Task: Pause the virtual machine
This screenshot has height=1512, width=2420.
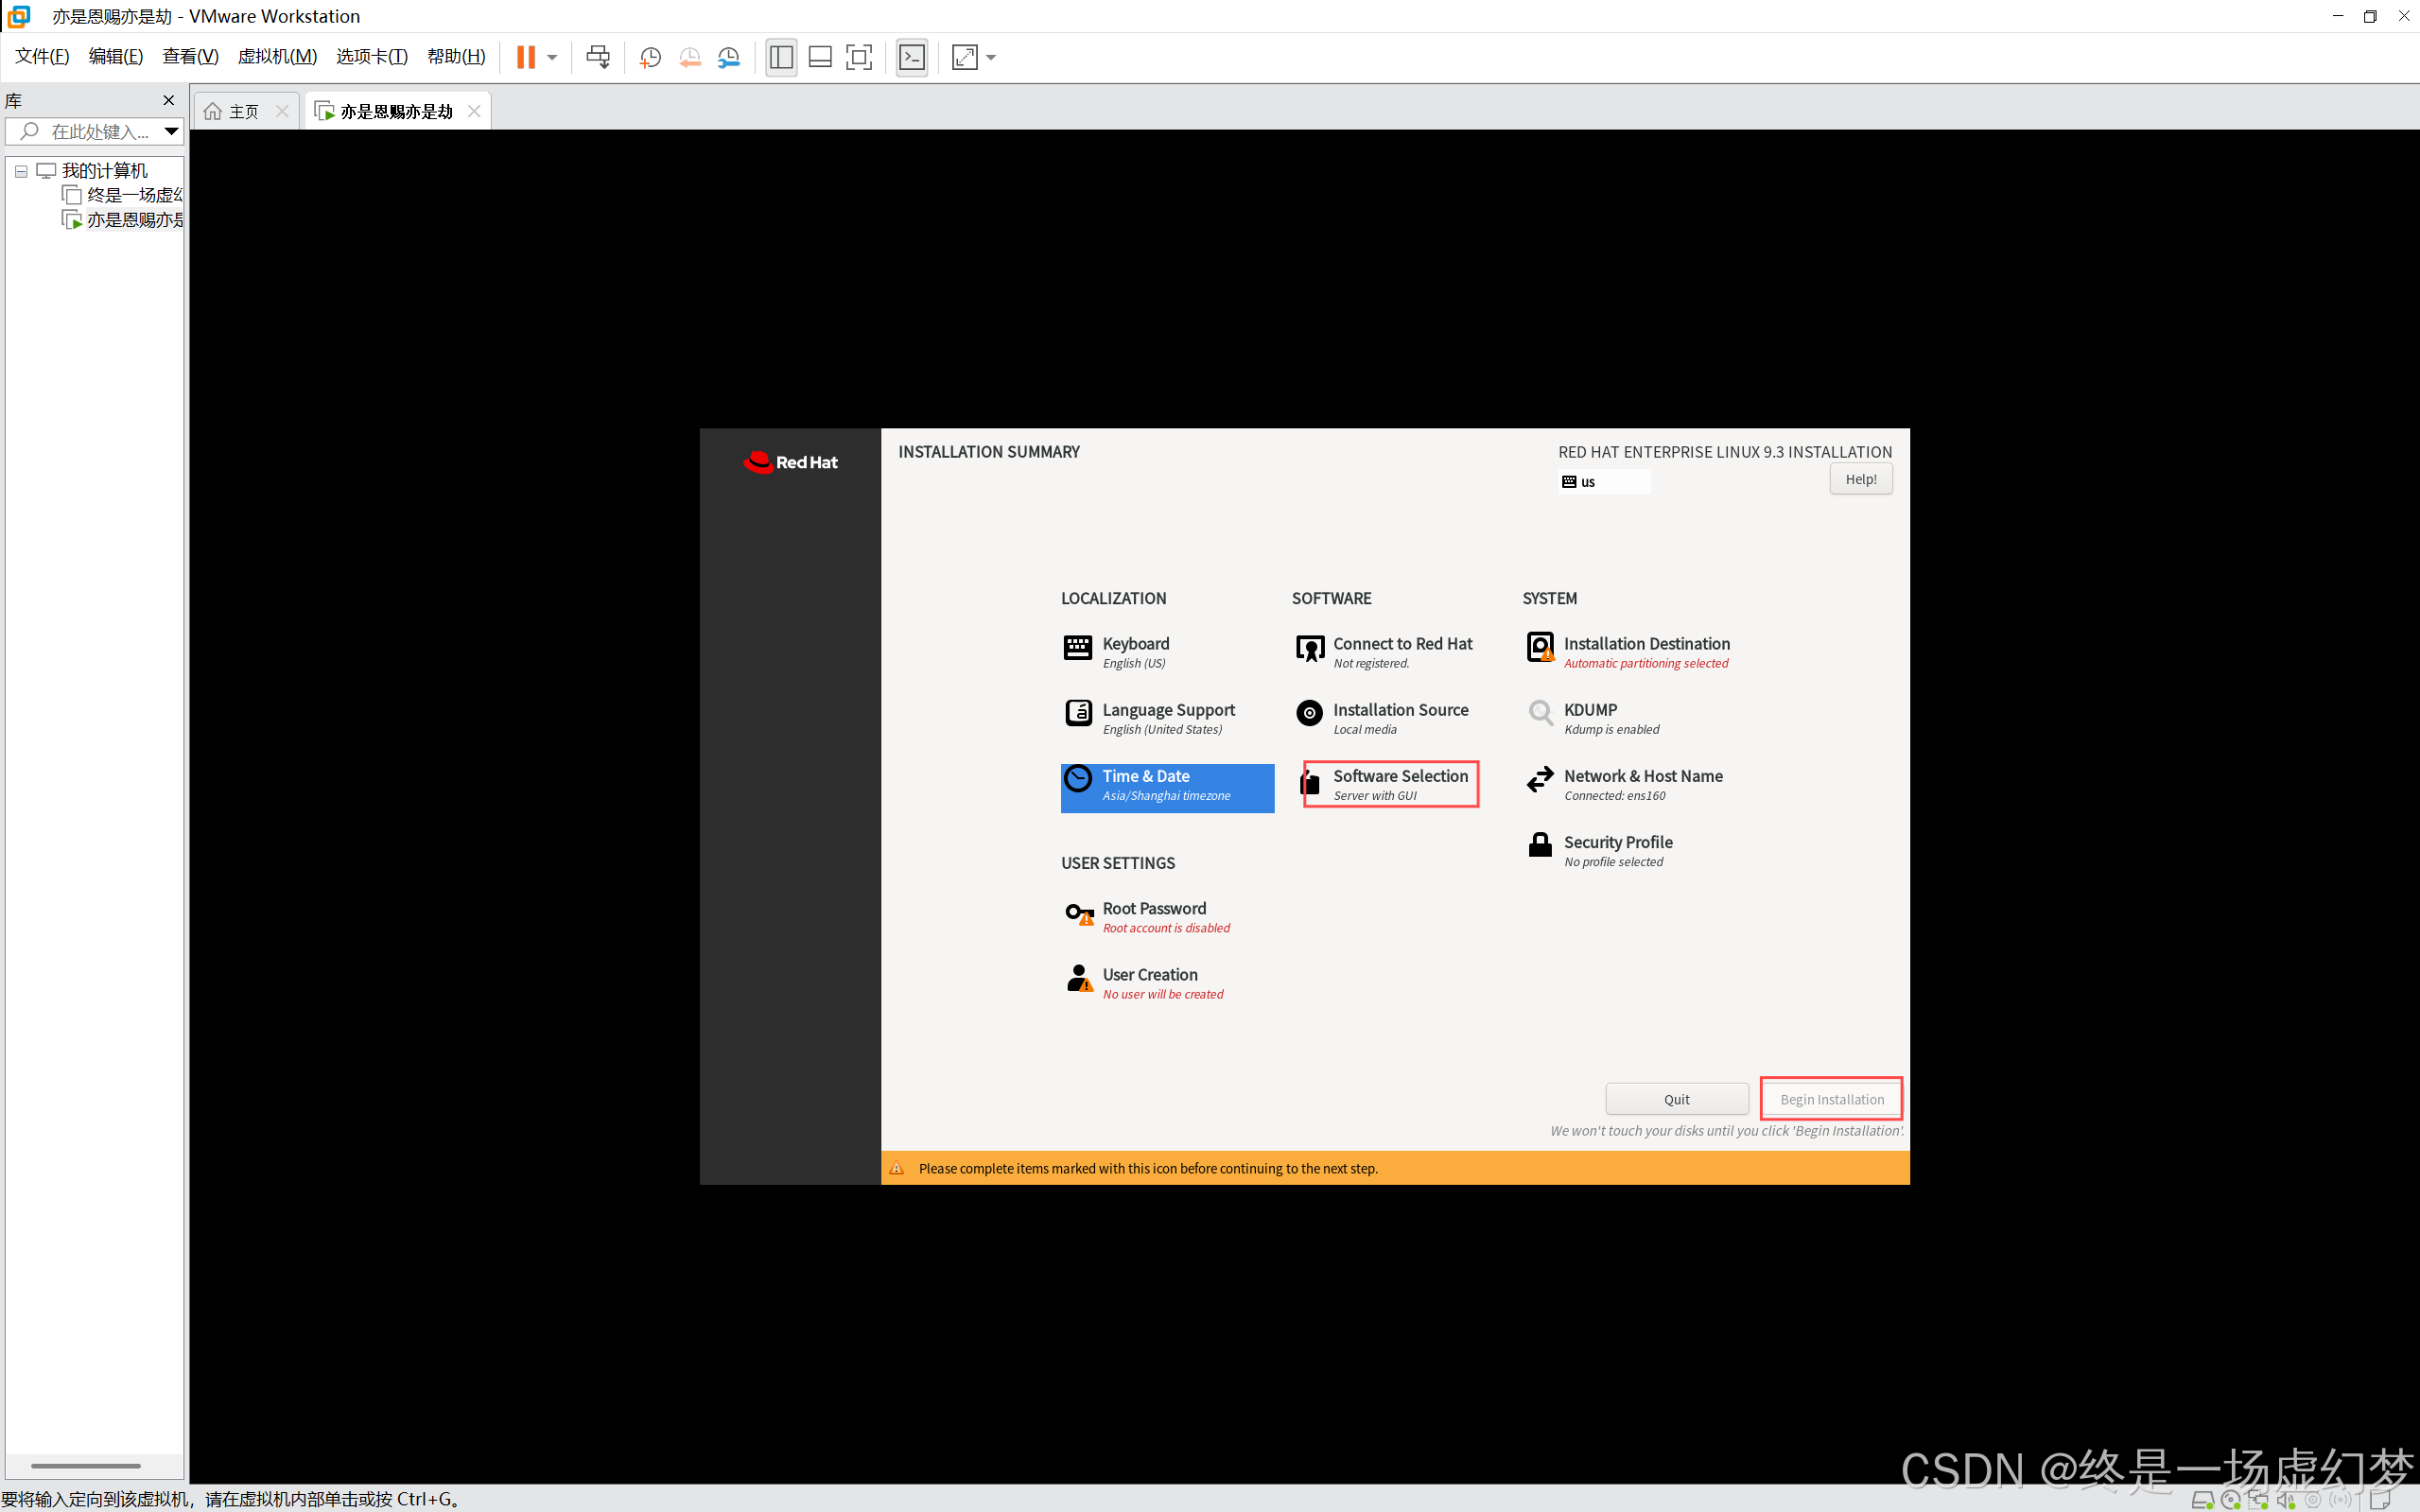Action: click(526, 57)
